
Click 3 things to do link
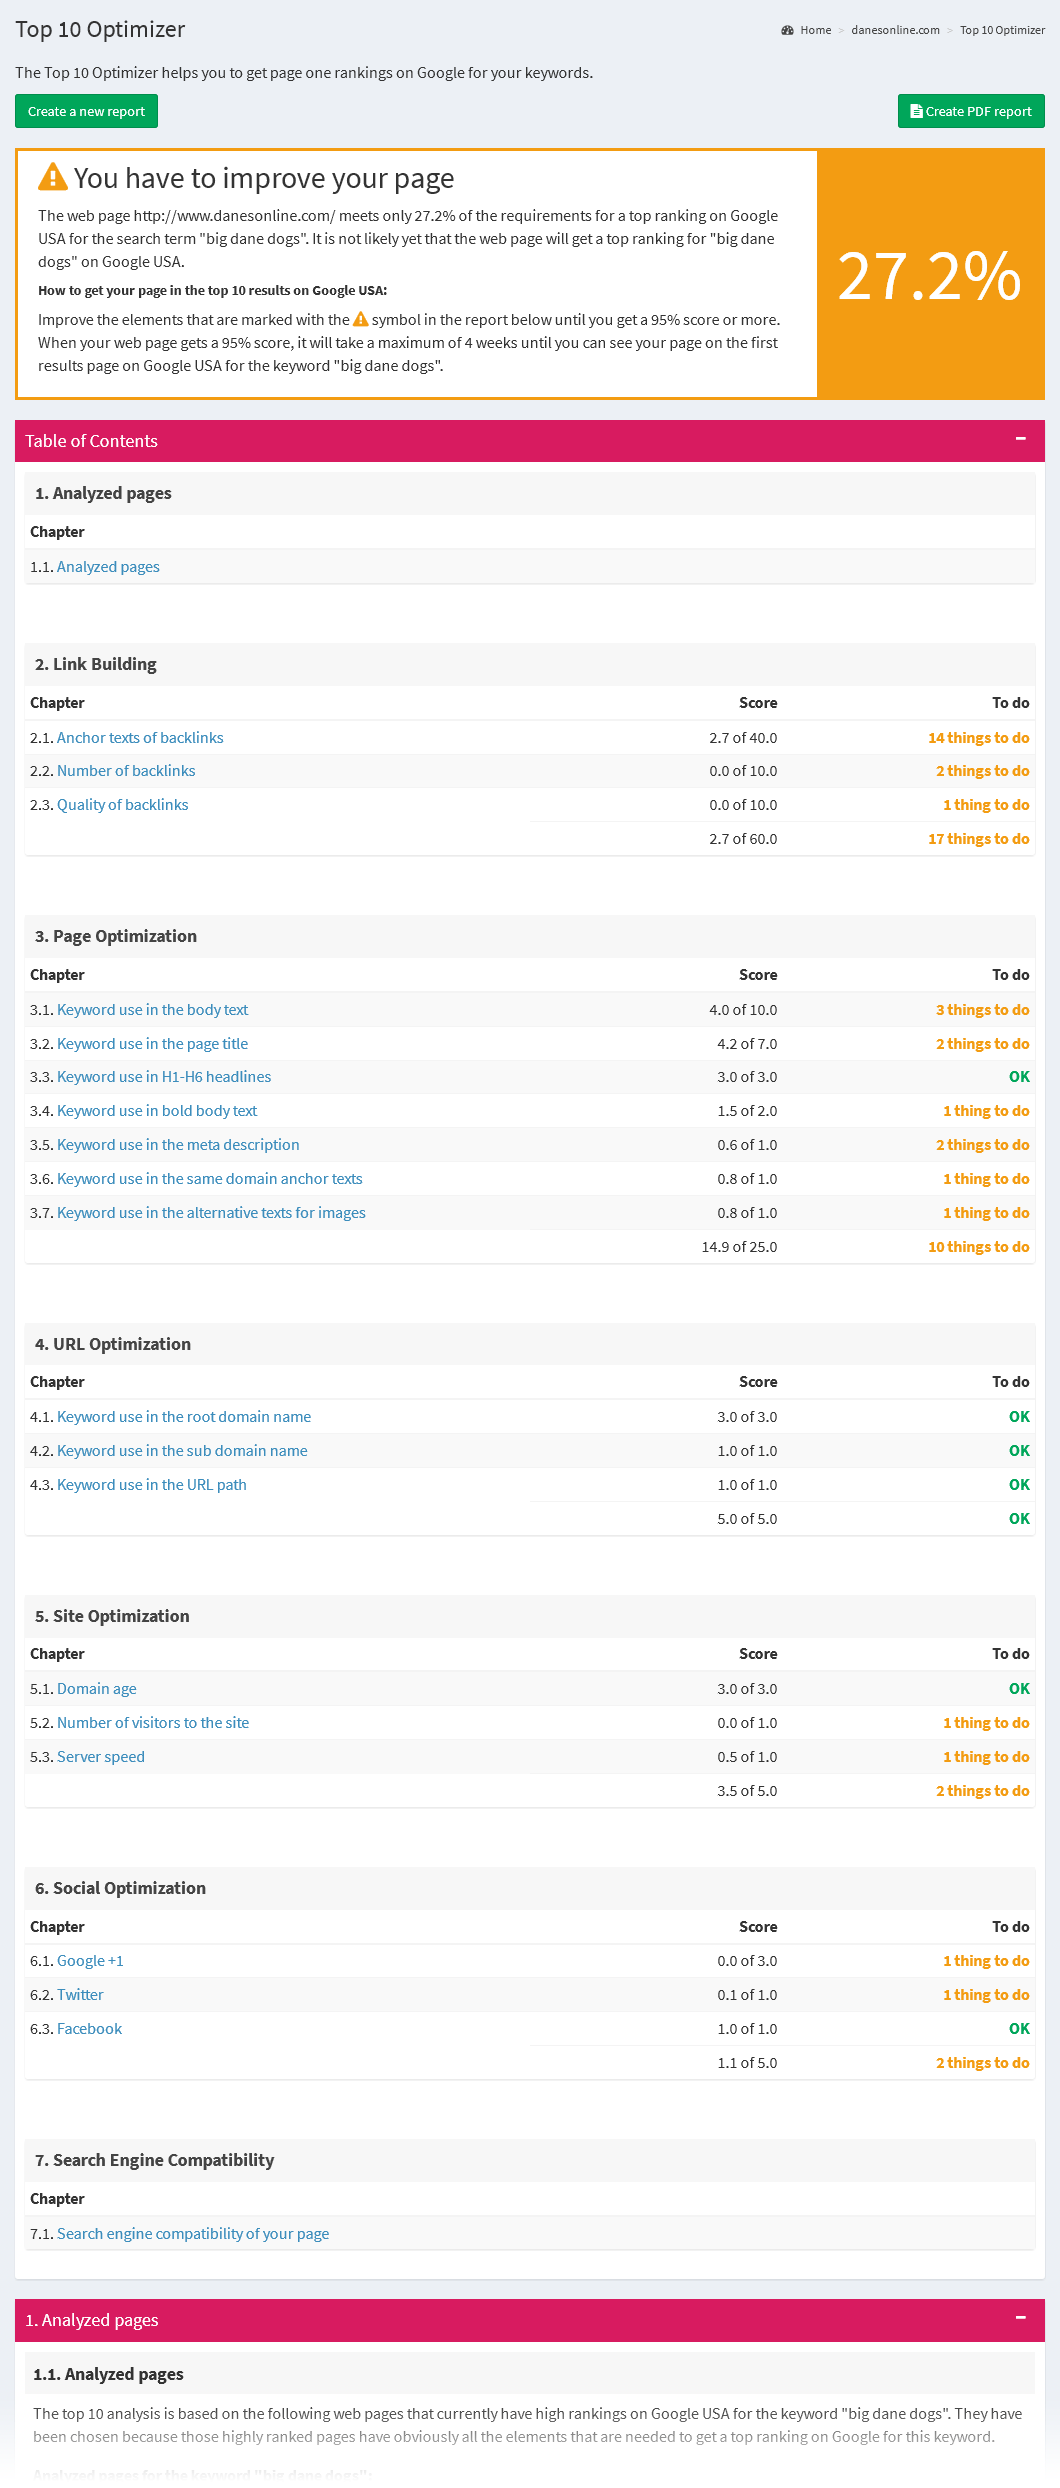tap(982, 1010)
